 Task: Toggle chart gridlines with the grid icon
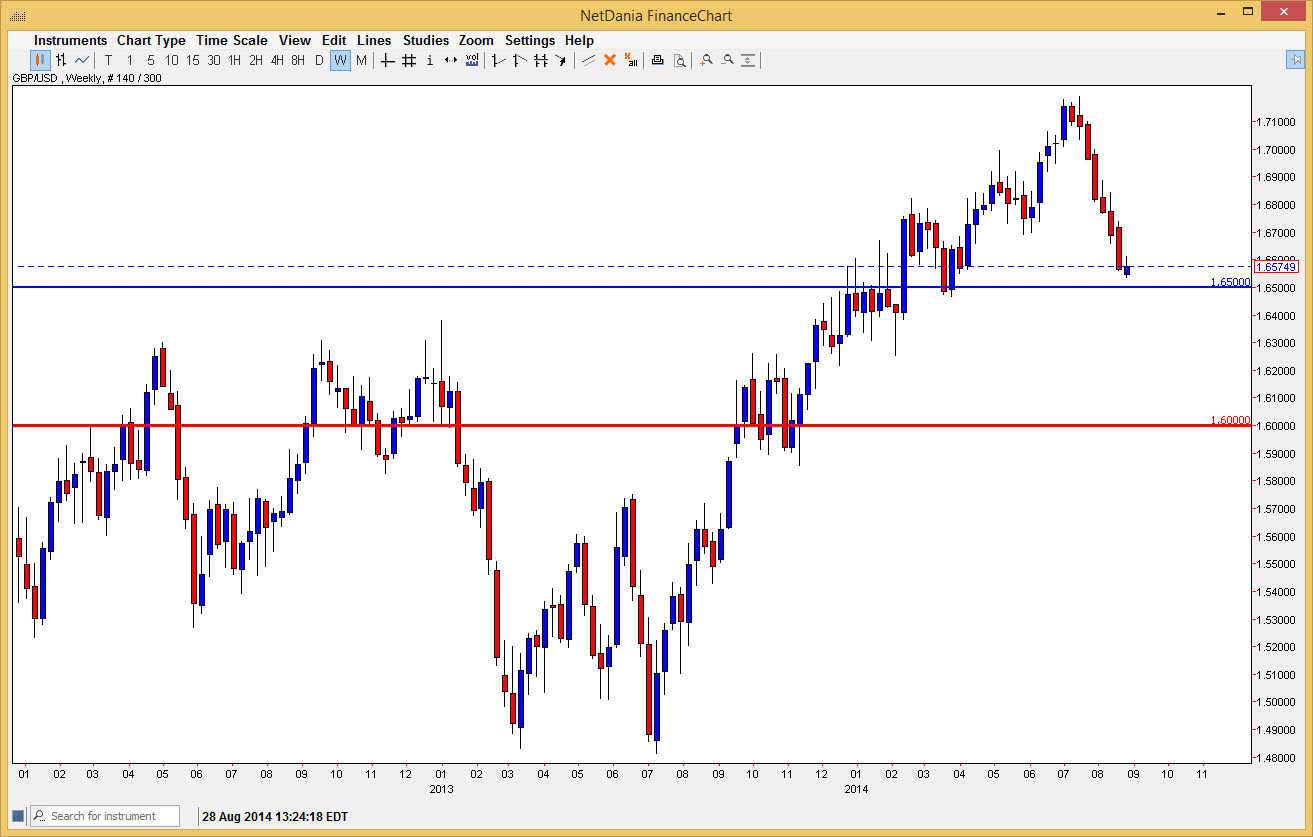click(x=409, y=60)
